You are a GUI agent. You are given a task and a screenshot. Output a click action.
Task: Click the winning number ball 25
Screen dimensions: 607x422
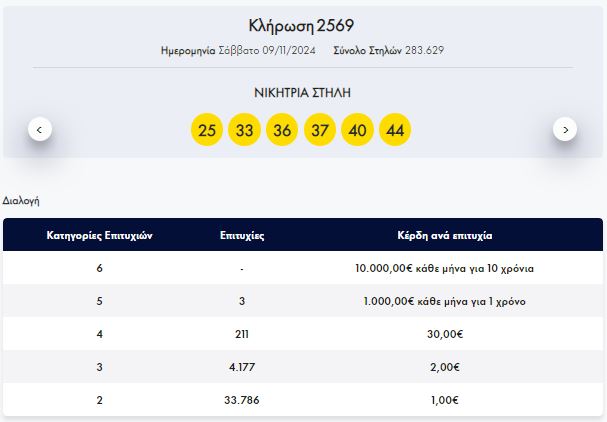coord(207,130)
